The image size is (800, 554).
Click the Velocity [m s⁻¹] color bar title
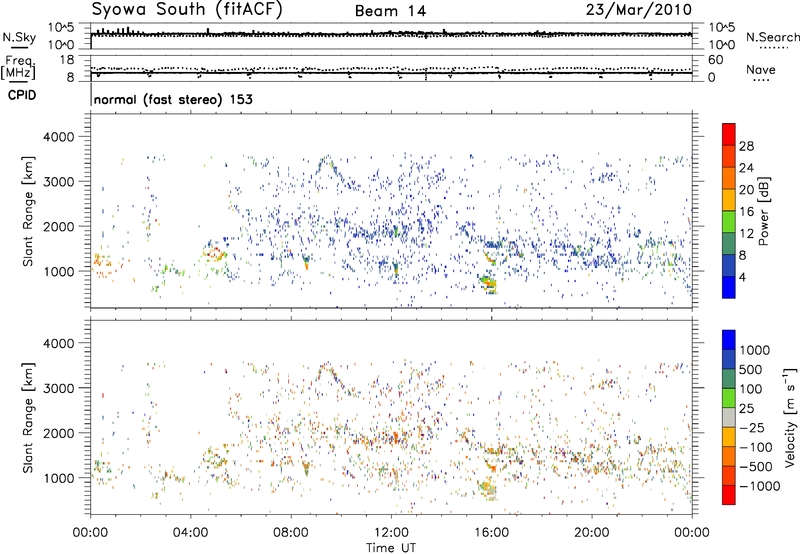[790, 417]
